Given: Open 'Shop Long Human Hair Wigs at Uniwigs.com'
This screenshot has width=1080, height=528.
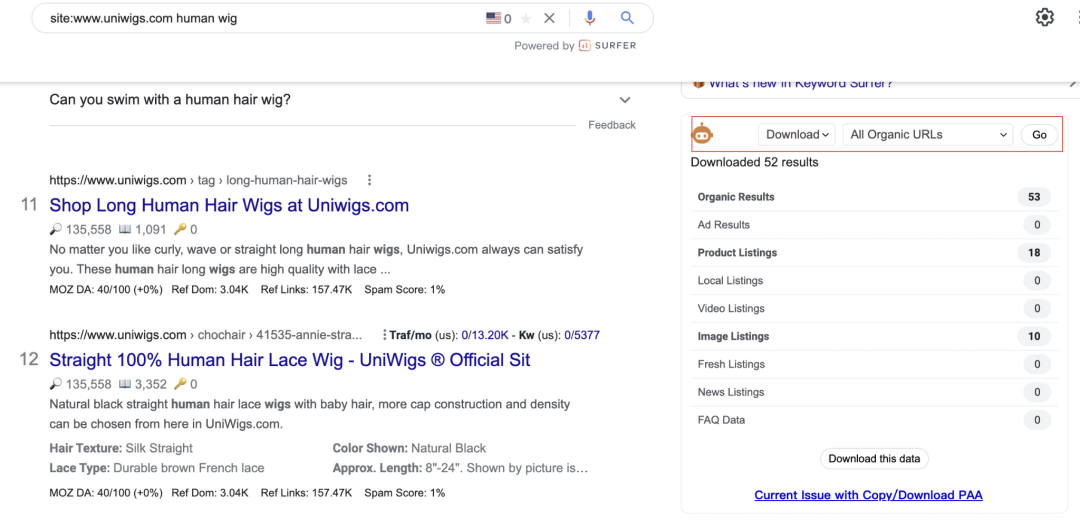Looking at the screenshot, I should pyautogui.click(x=229, y=205).
